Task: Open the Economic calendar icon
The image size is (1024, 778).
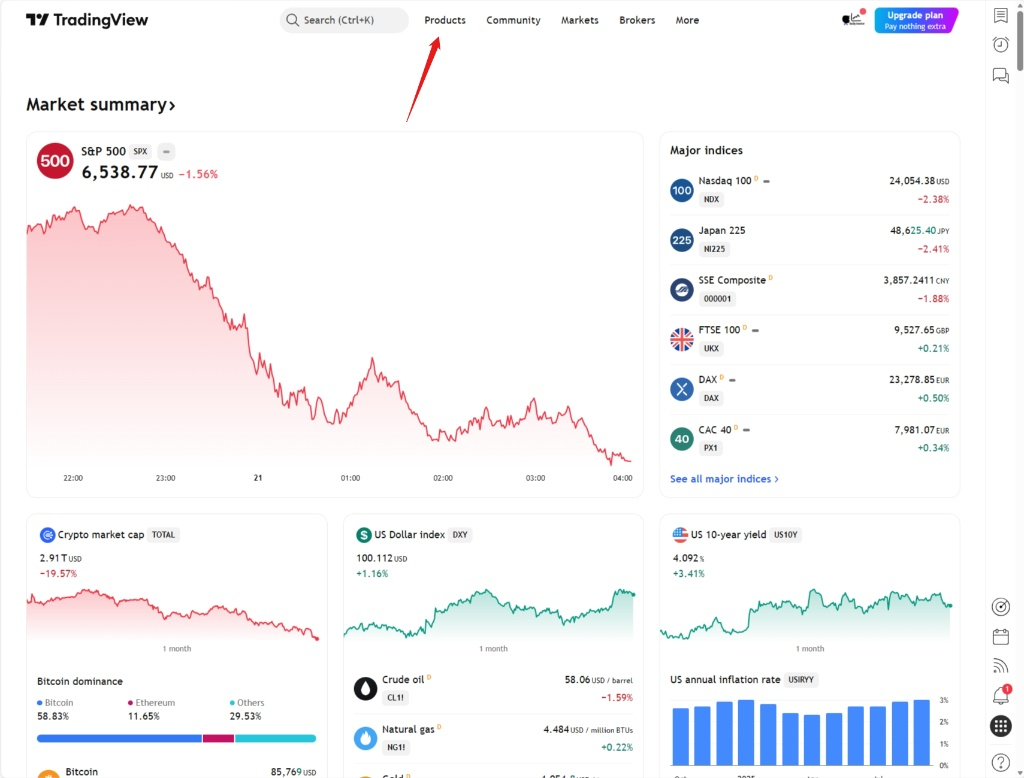Action: (x=1001, y=635)
